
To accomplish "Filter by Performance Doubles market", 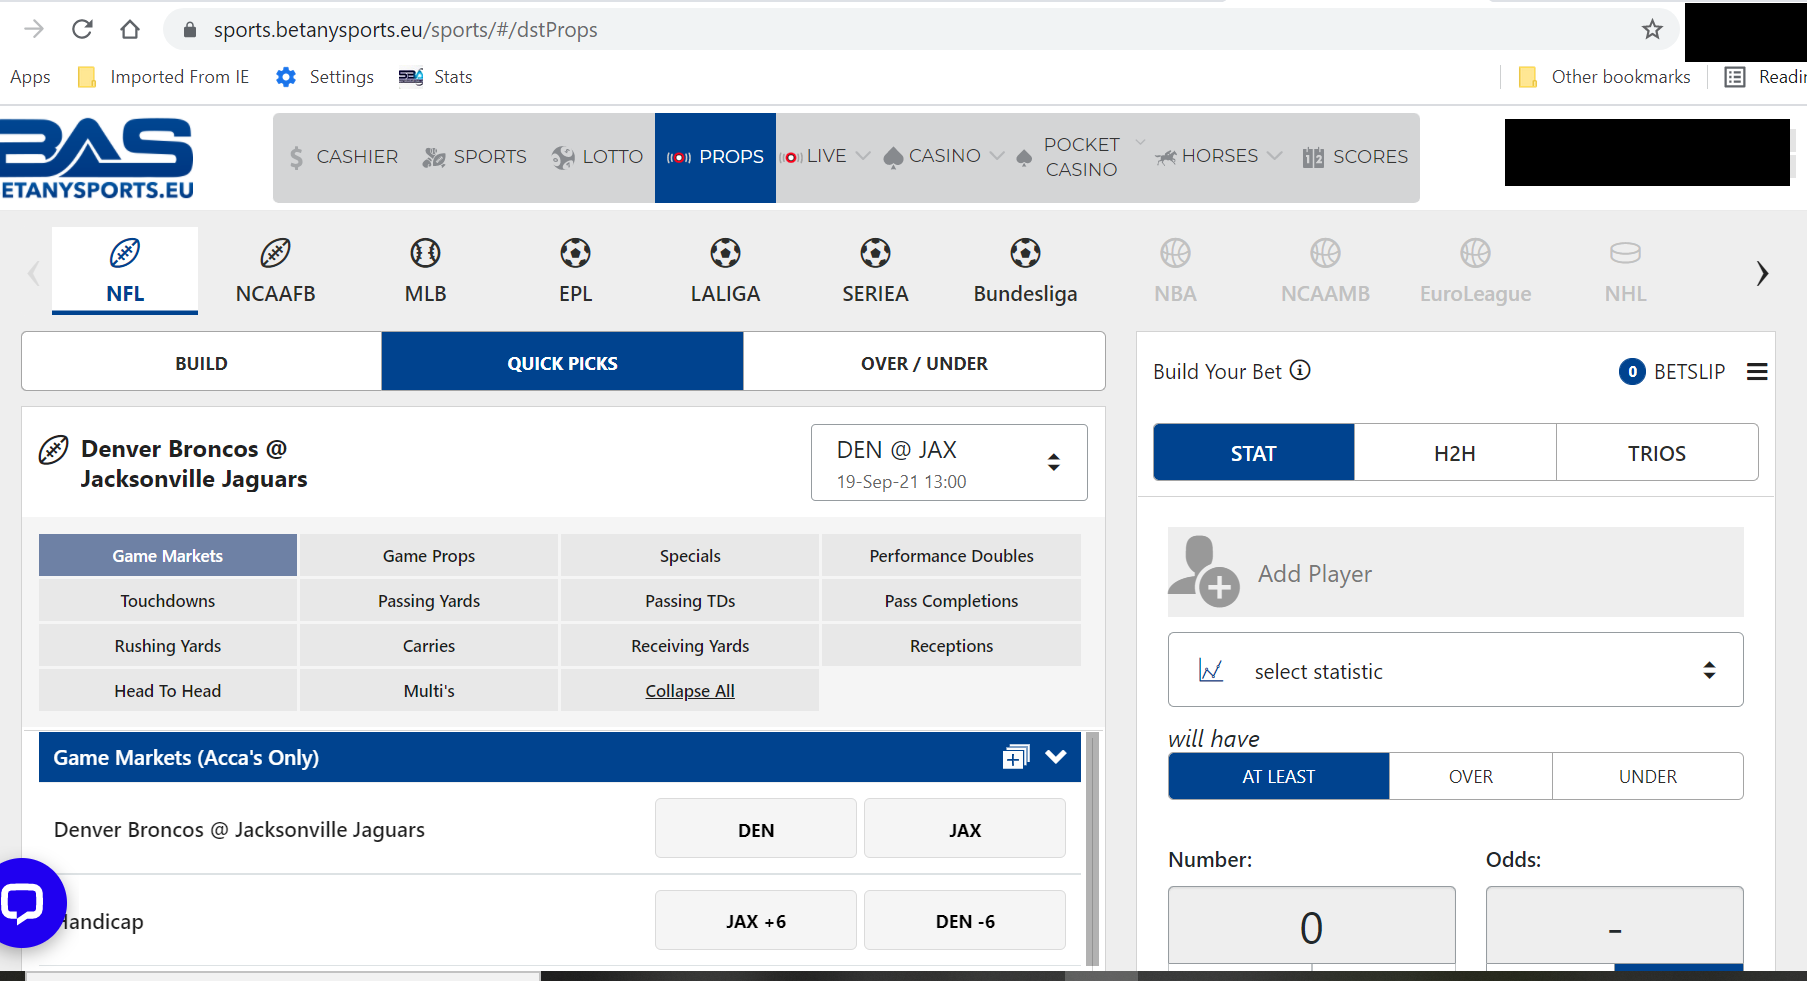I will [951, 556].
